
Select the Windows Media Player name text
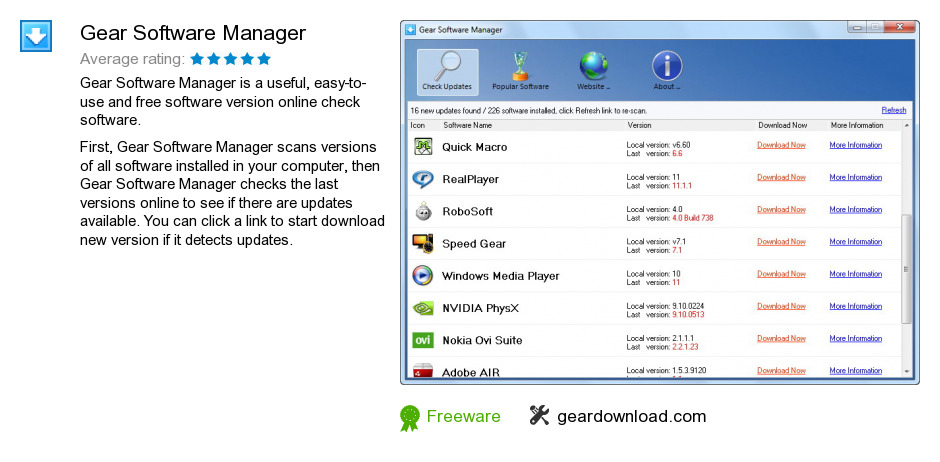pos(501,276)
